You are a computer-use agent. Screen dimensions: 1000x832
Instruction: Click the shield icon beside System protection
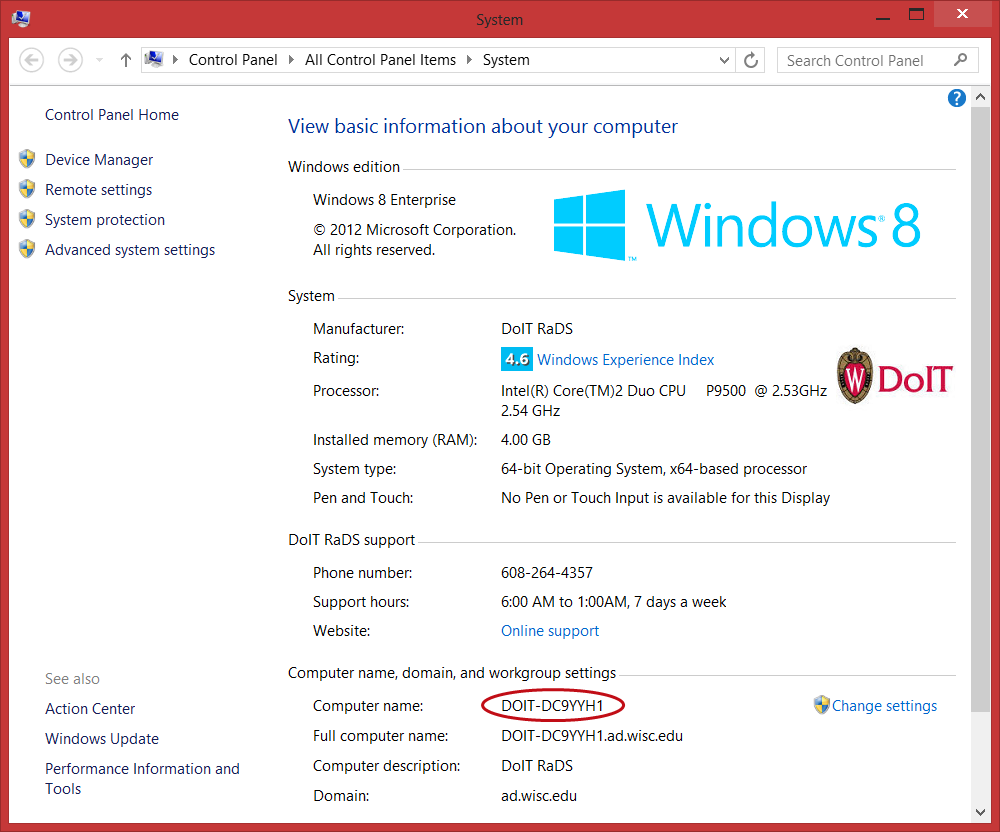click(27, 219)
